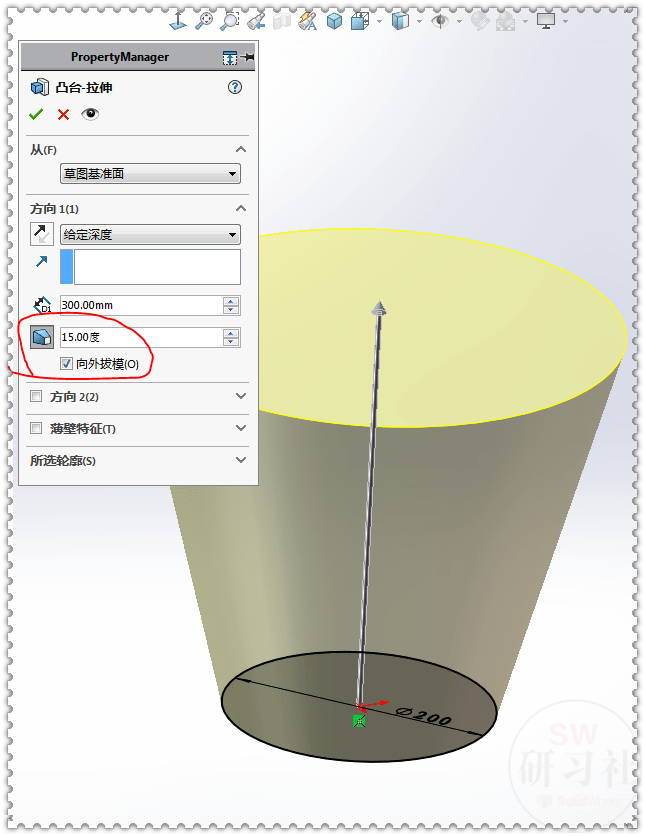Click PropertyManager title text
The height and width of the screenshot is (836, 645).
coord(120,57)
